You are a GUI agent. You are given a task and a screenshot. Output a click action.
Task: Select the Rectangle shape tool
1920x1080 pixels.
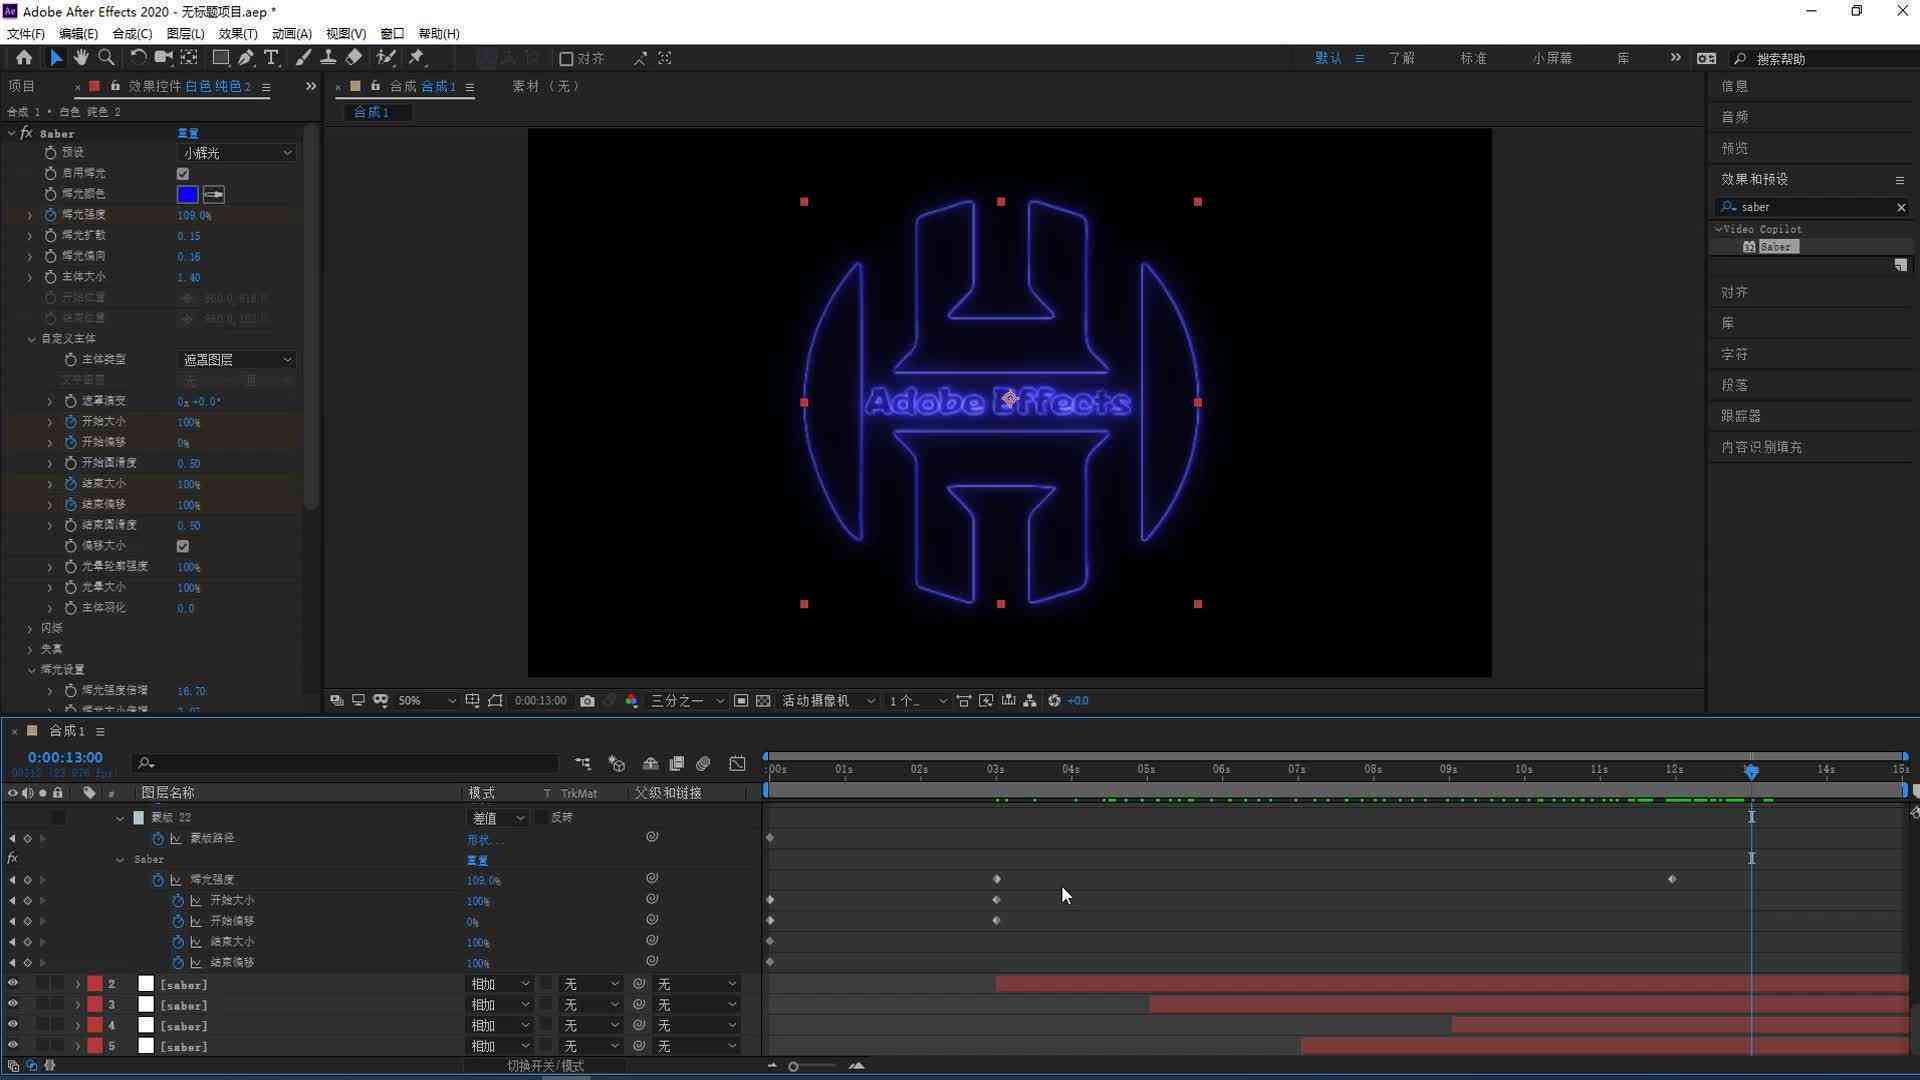coord(221,58)
